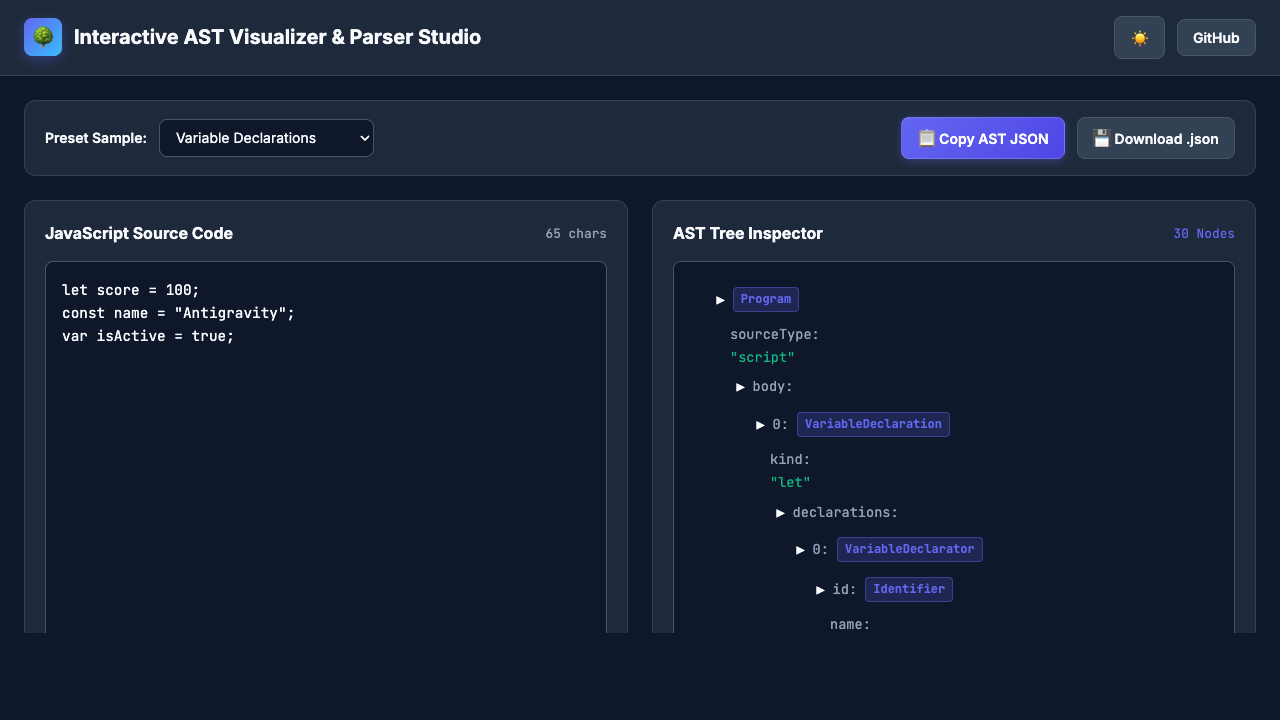Click the code line 'var isActive = true;'
The width and height of the screenshot is (1280, 720).
click(148, 336)
